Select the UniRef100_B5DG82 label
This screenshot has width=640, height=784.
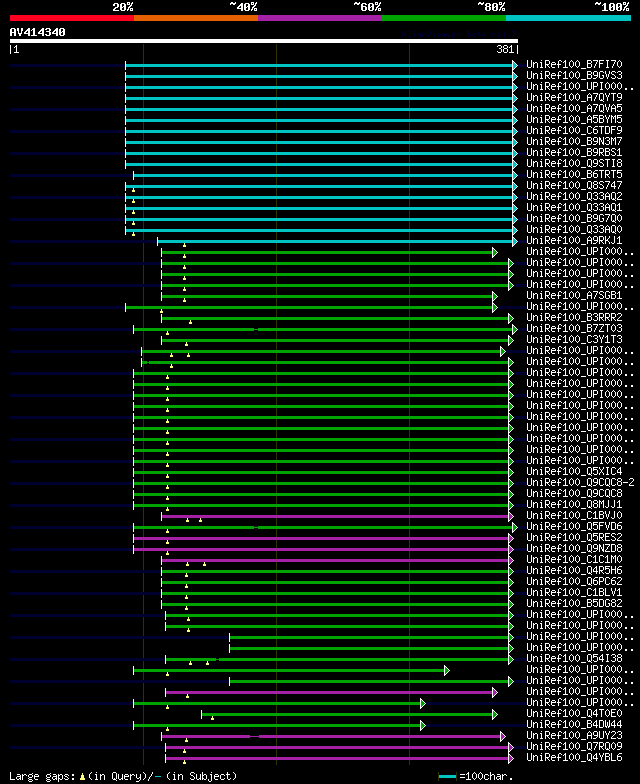point(574,604)
